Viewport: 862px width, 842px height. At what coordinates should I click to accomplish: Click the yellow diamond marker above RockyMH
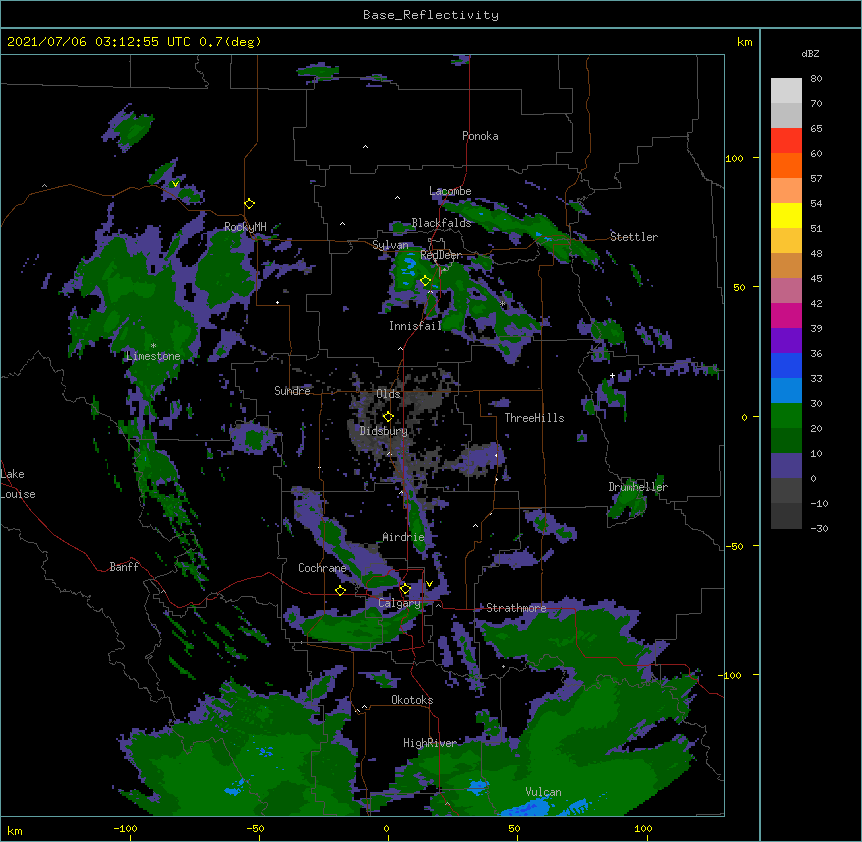pos(250,204)
